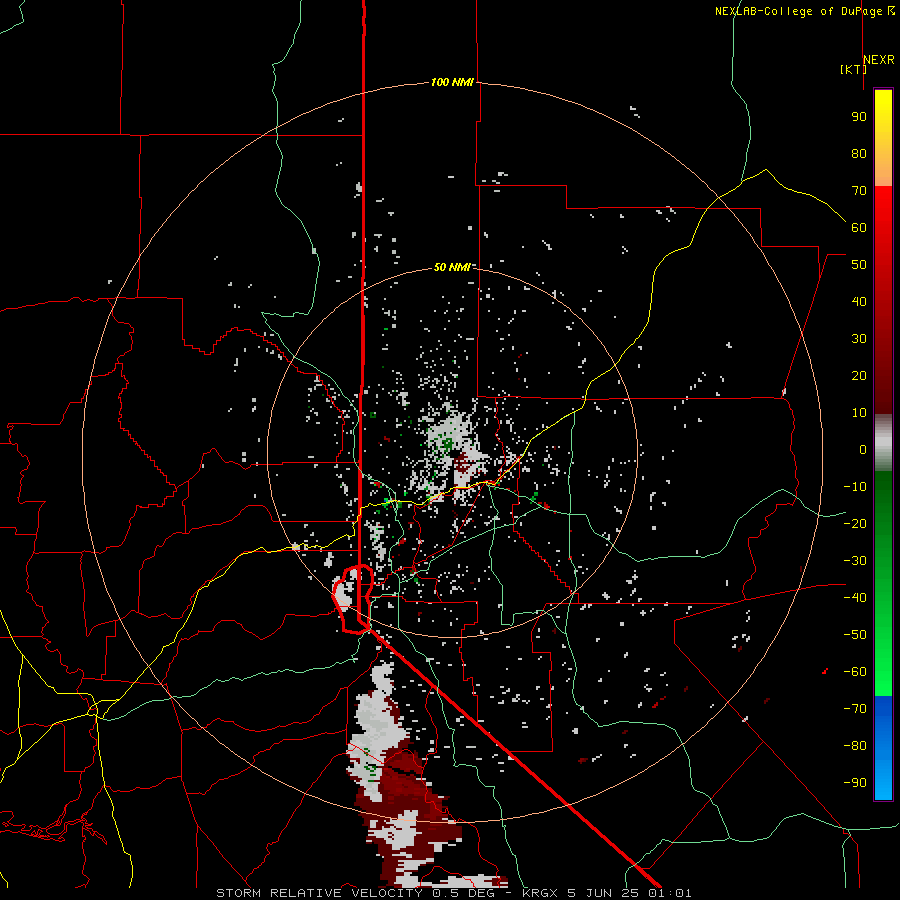Screen dimensions: 900x900
Task: Click the 70 value on velocity scale
Action: tap(859, 191)
